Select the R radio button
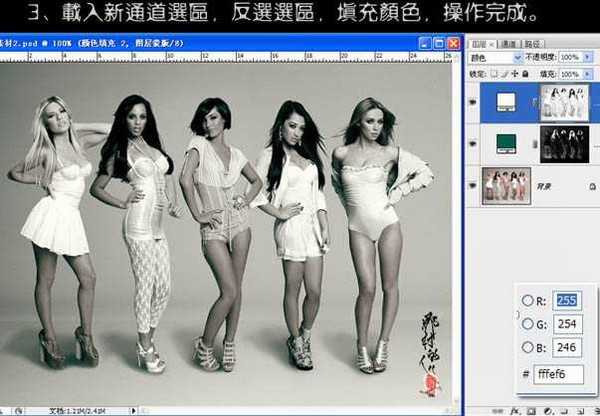The image size is (600, 416). tap(527, 300)
